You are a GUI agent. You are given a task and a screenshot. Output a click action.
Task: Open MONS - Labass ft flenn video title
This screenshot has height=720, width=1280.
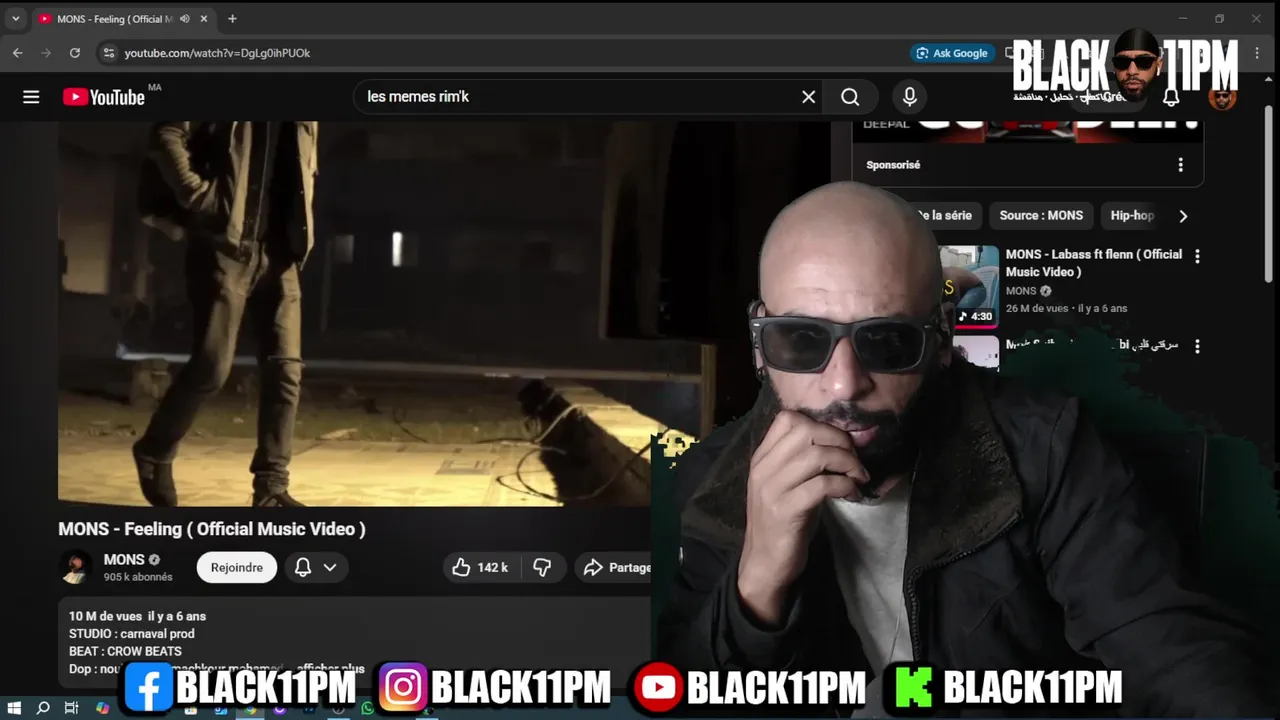coord(1093,263)
